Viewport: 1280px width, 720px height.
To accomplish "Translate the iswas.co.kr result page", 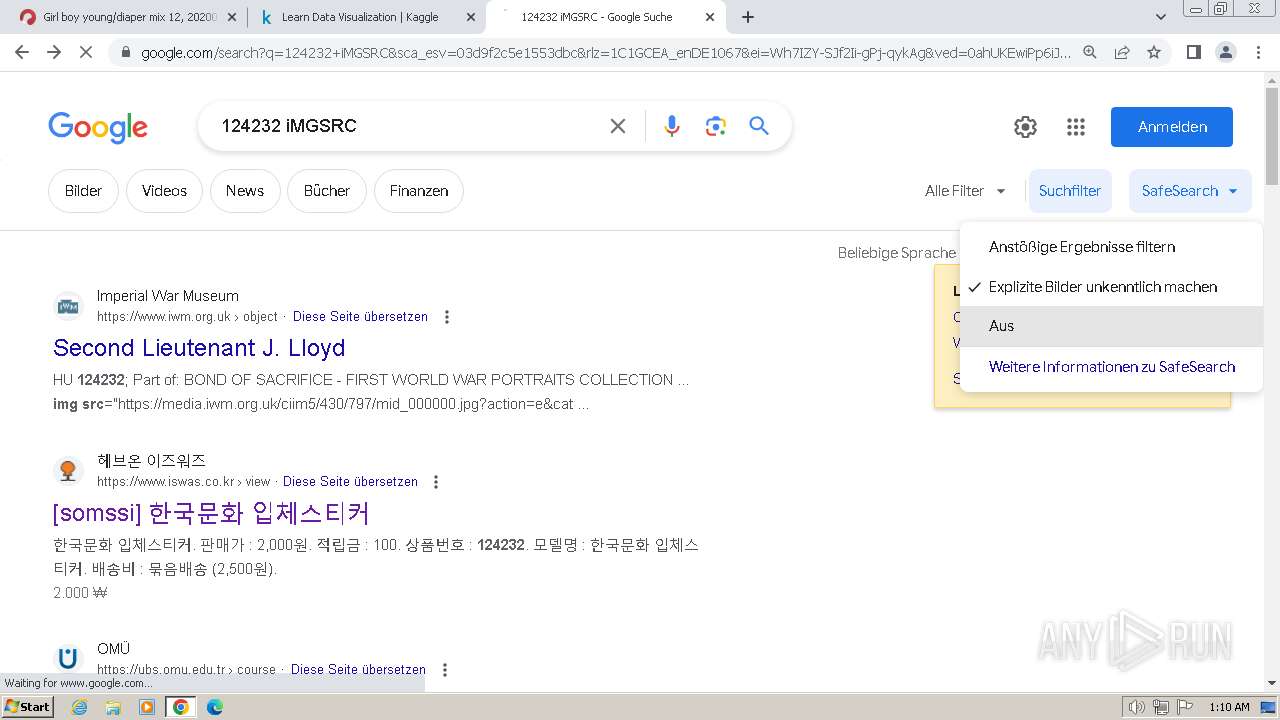I will pyautogui.click(x=350, y=482).
